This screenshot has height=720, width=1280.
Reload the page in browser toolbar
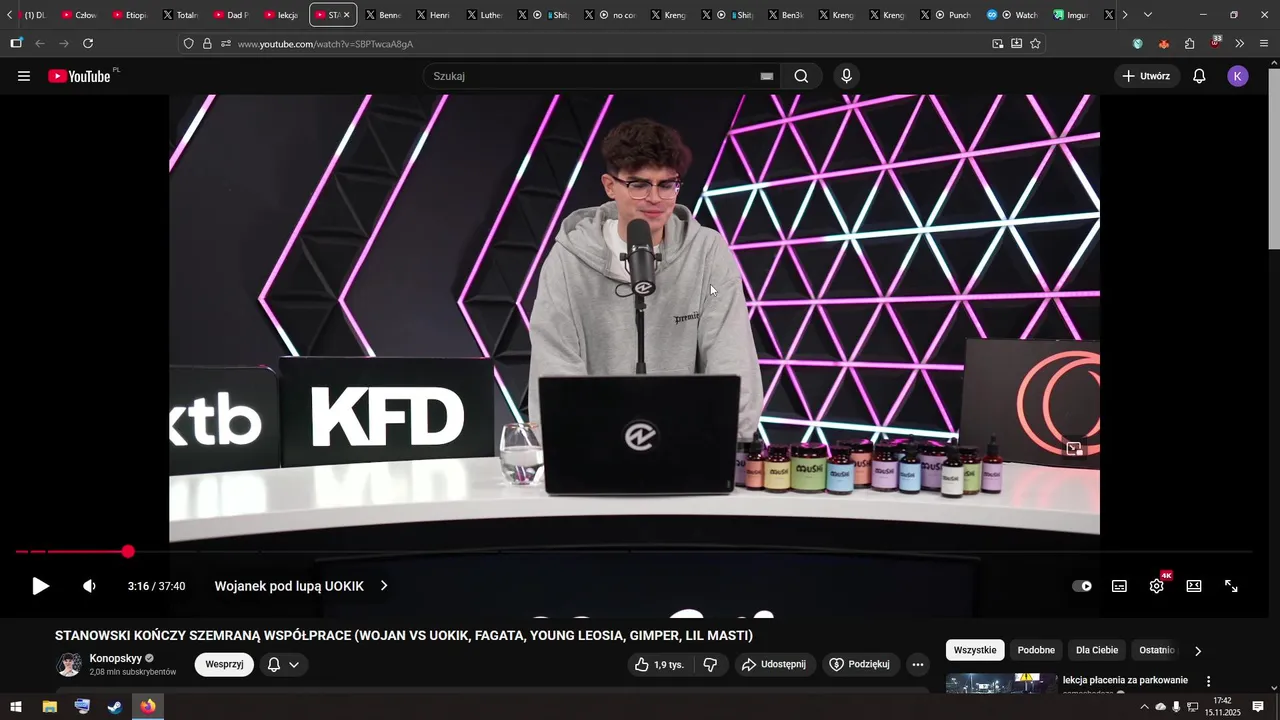pyautogui.click(x=88, y=44)
